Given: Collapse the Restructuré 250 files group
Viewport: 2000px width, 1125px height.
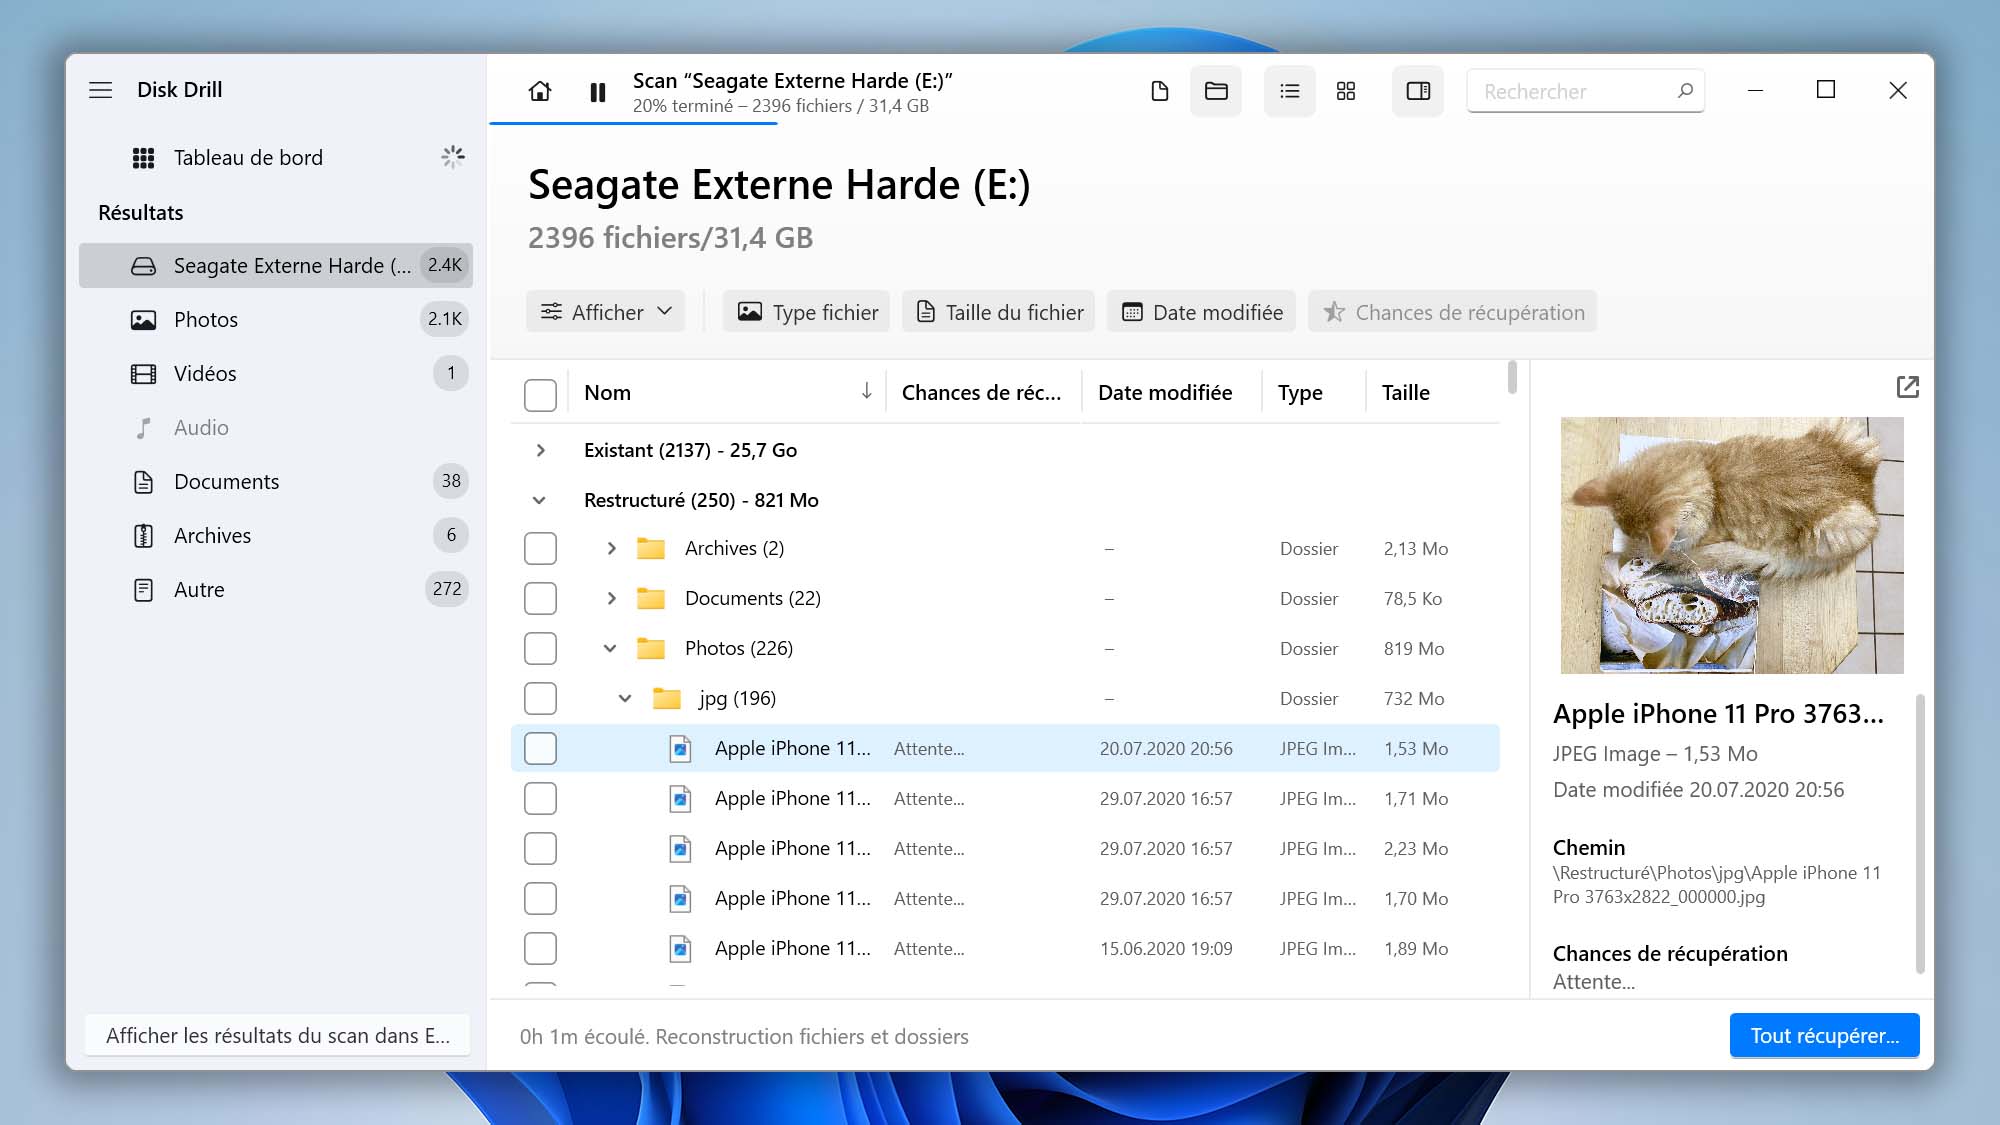Looking at the screenshot, I should [x=540, y=499].
